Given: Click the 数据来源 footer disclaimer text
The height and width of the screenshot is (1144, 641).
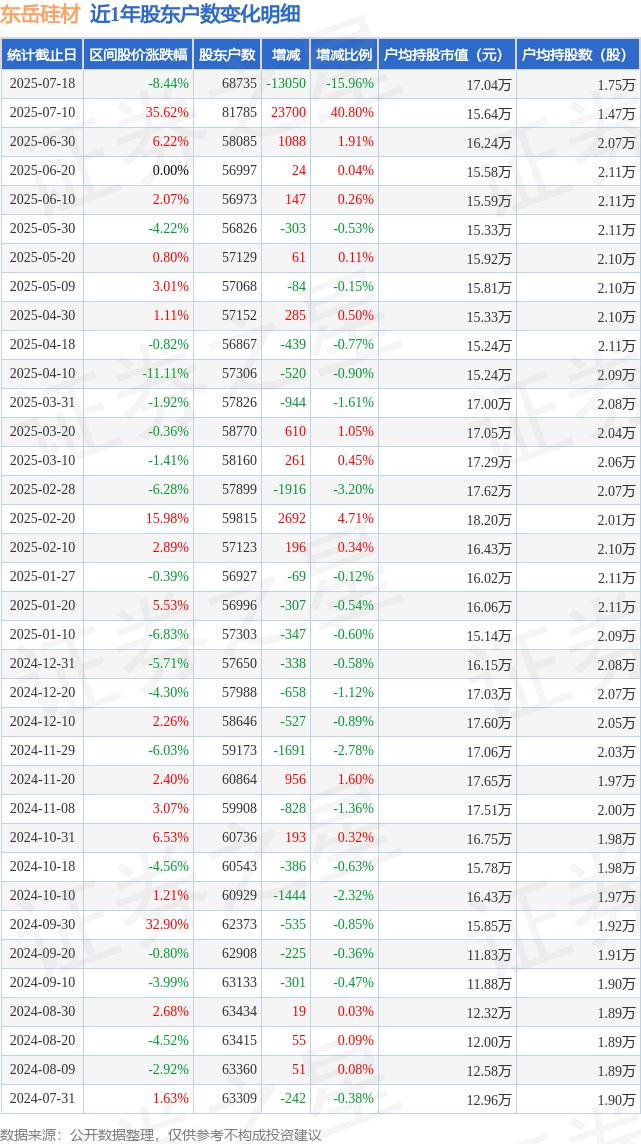Looking at the screenshot, I should 160,1135.
